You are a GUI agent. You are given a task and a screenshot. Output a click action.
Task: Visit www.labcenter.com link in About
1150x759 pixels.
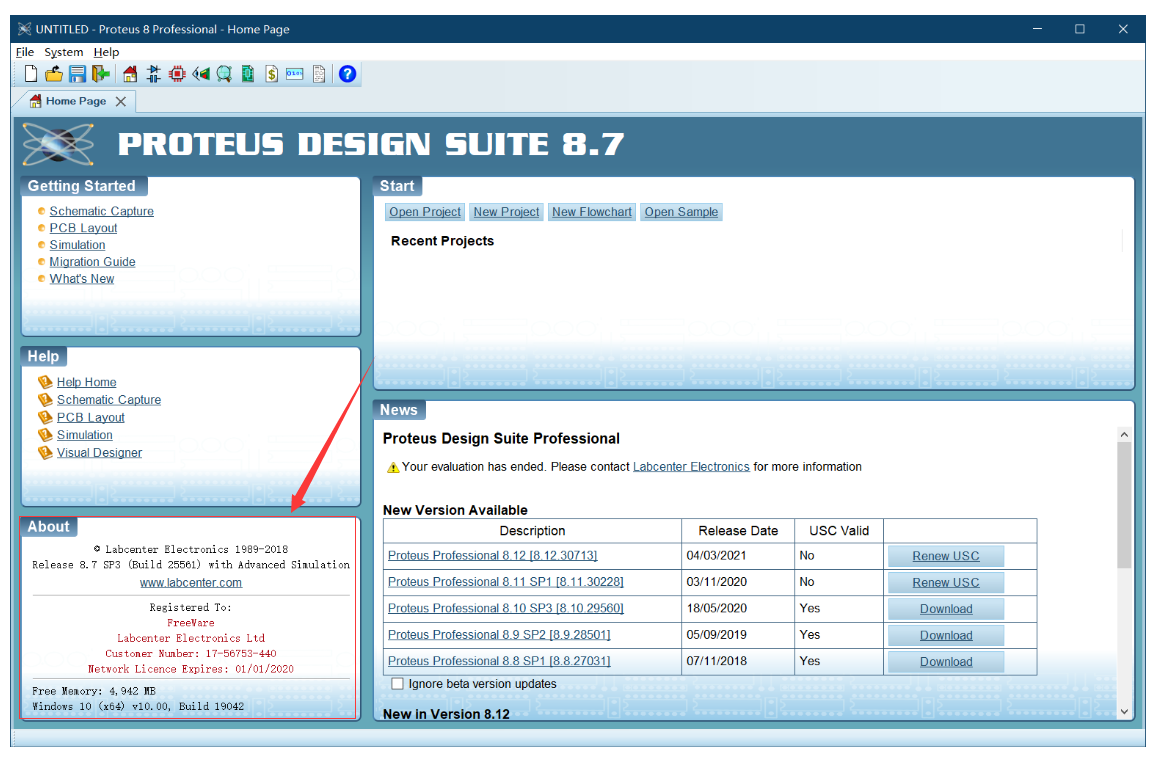tap(191, 582)
